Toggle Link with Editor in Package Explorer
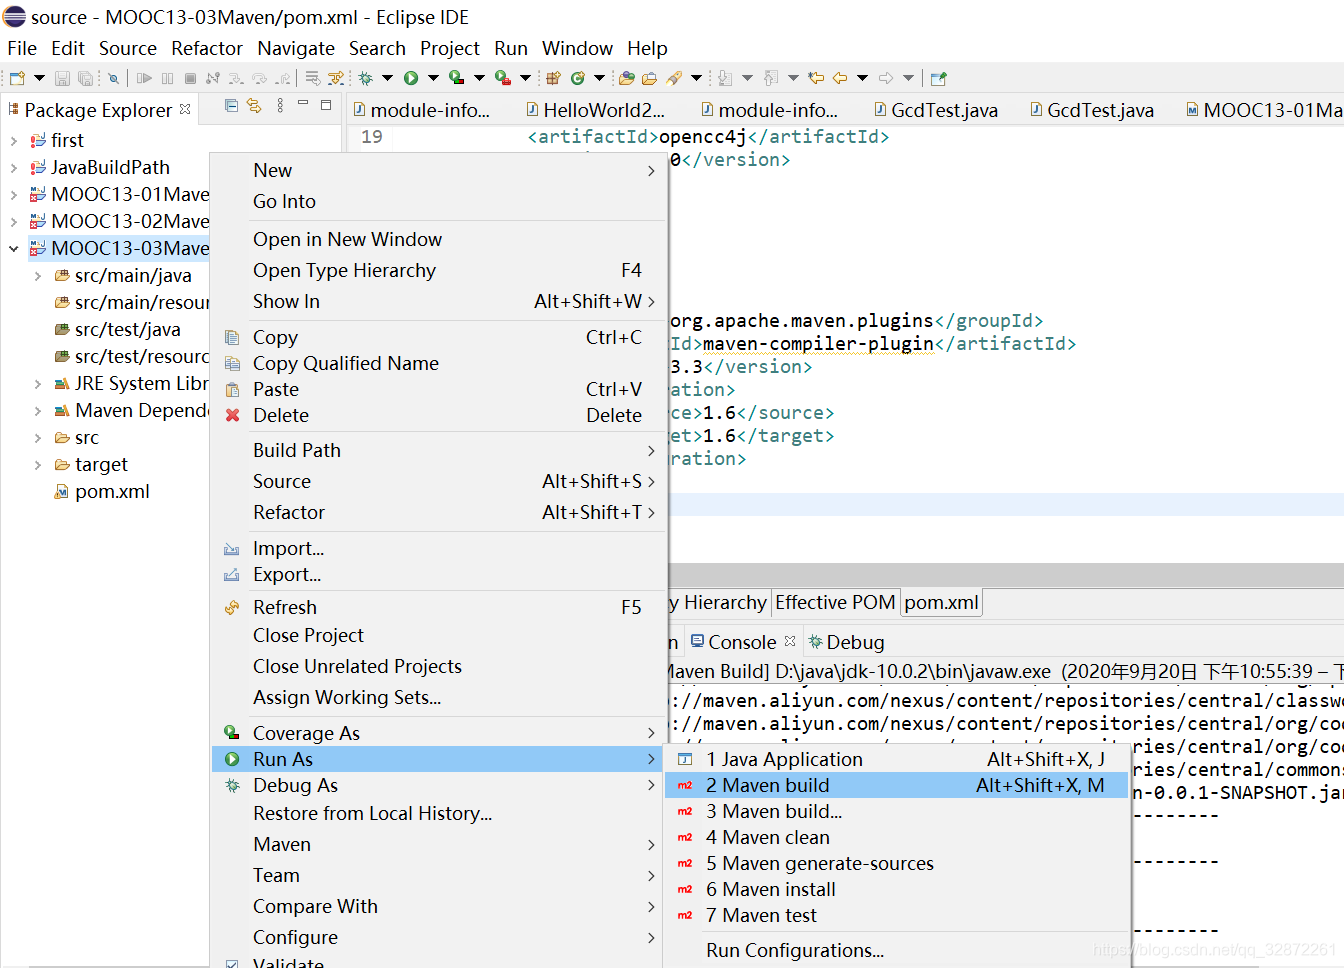The image size is (1344, 968). (254, 105)
